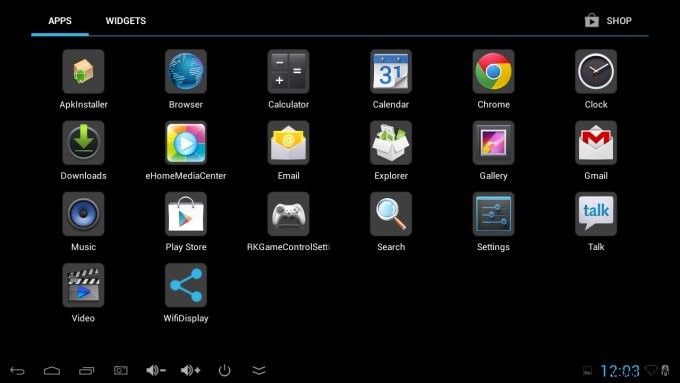The image size is (680, 383).
Task: Open the Play Store app
Action: (x=186, y=214)
